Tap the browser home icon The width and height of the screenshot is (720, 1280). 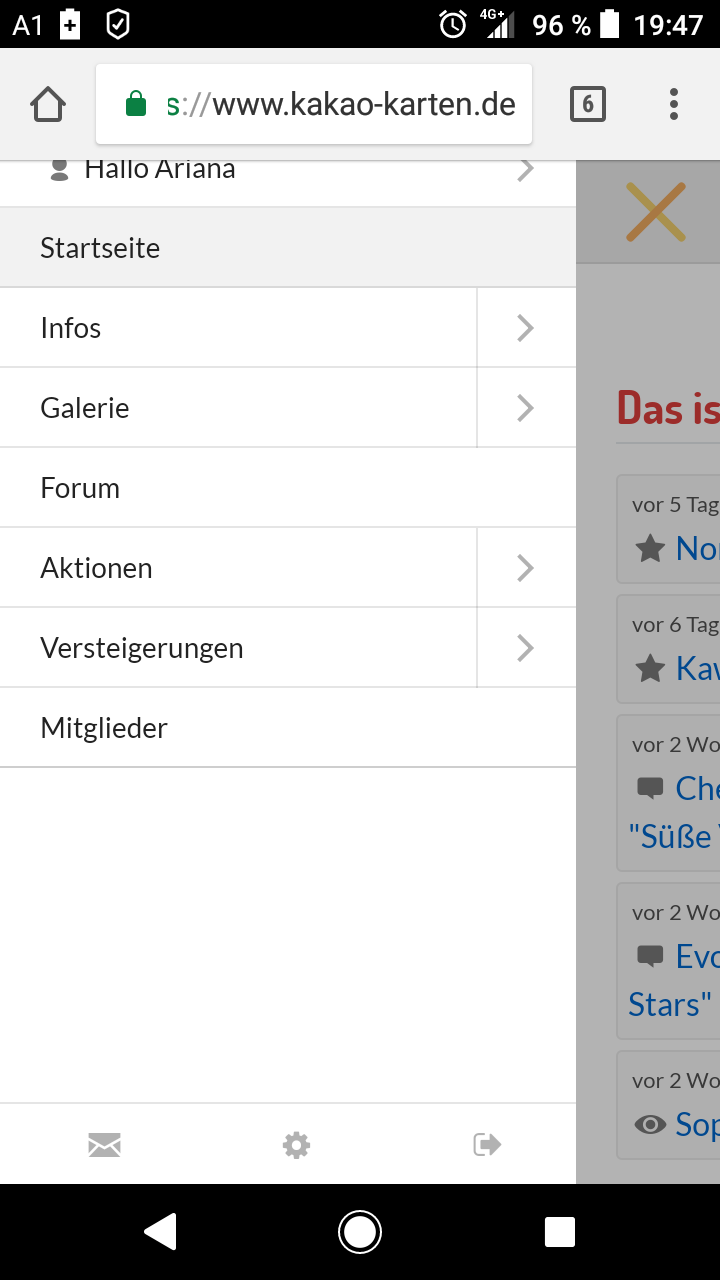(x=48, y=104)
